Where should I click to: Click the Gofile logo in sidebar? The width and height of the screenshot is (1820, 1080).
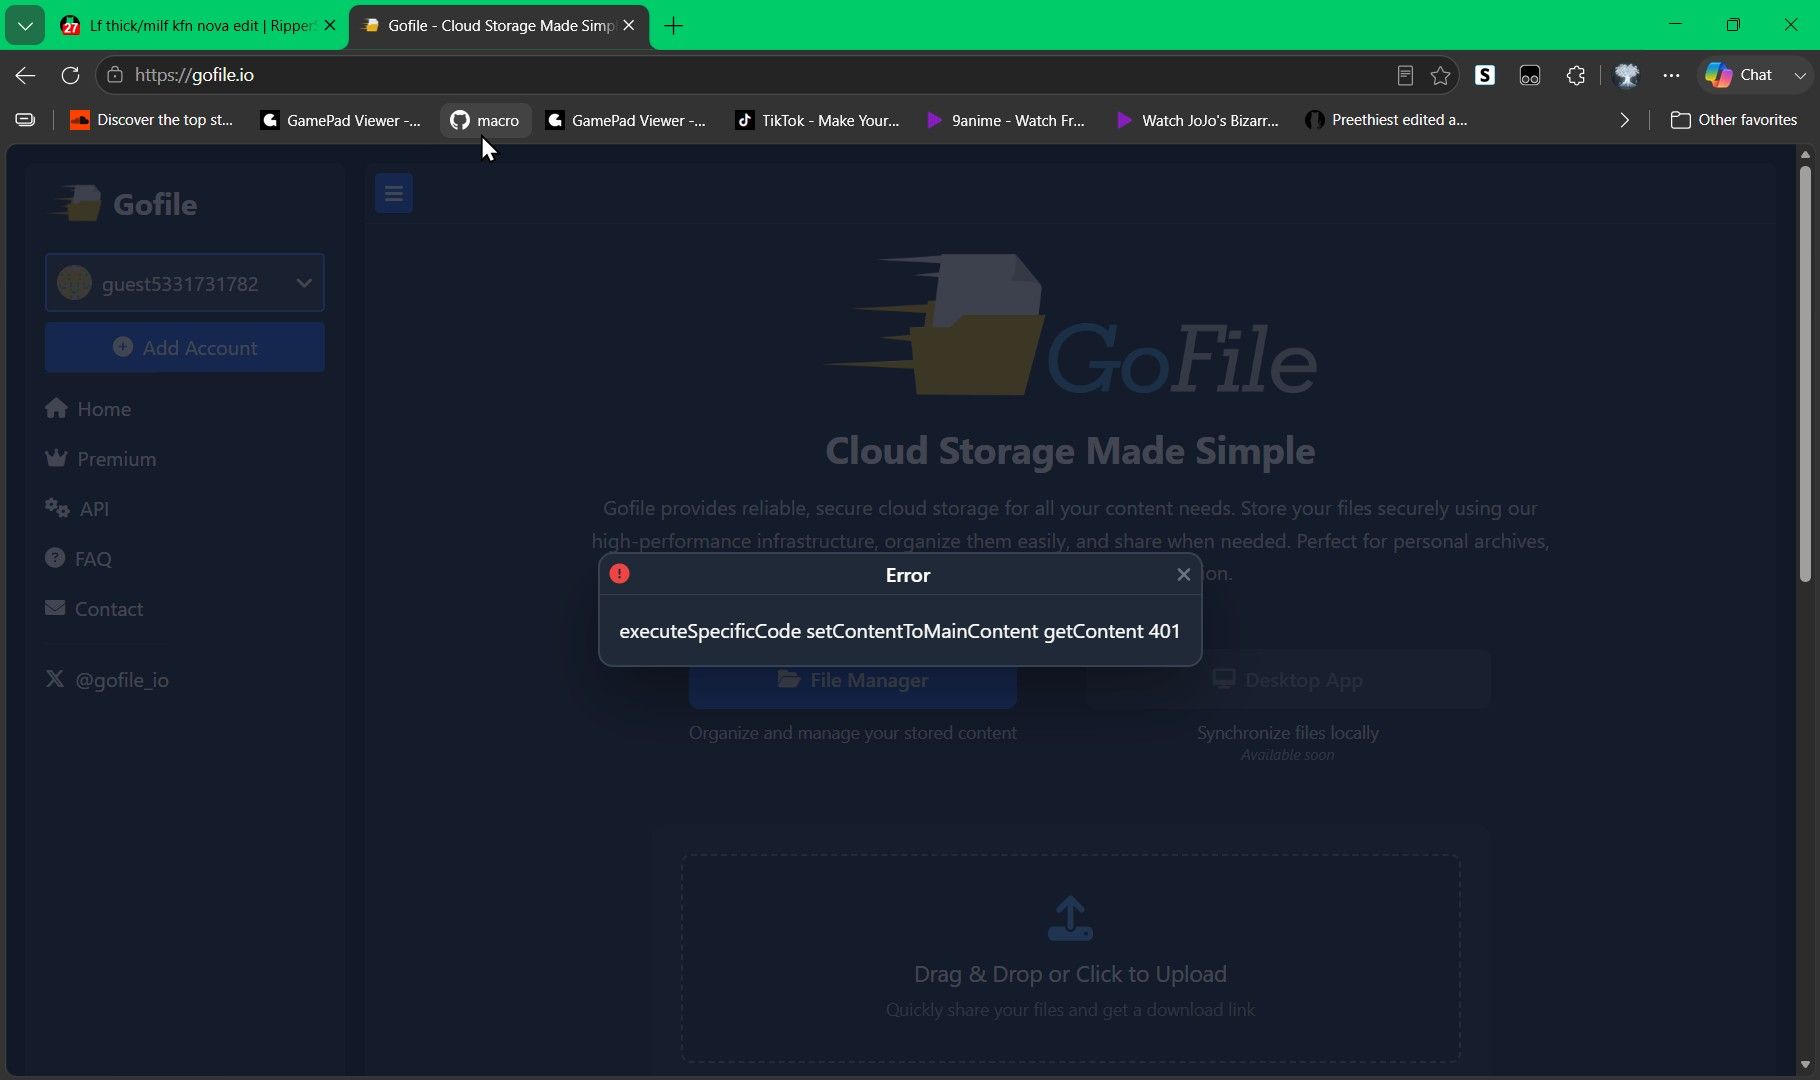coord(126,204)
